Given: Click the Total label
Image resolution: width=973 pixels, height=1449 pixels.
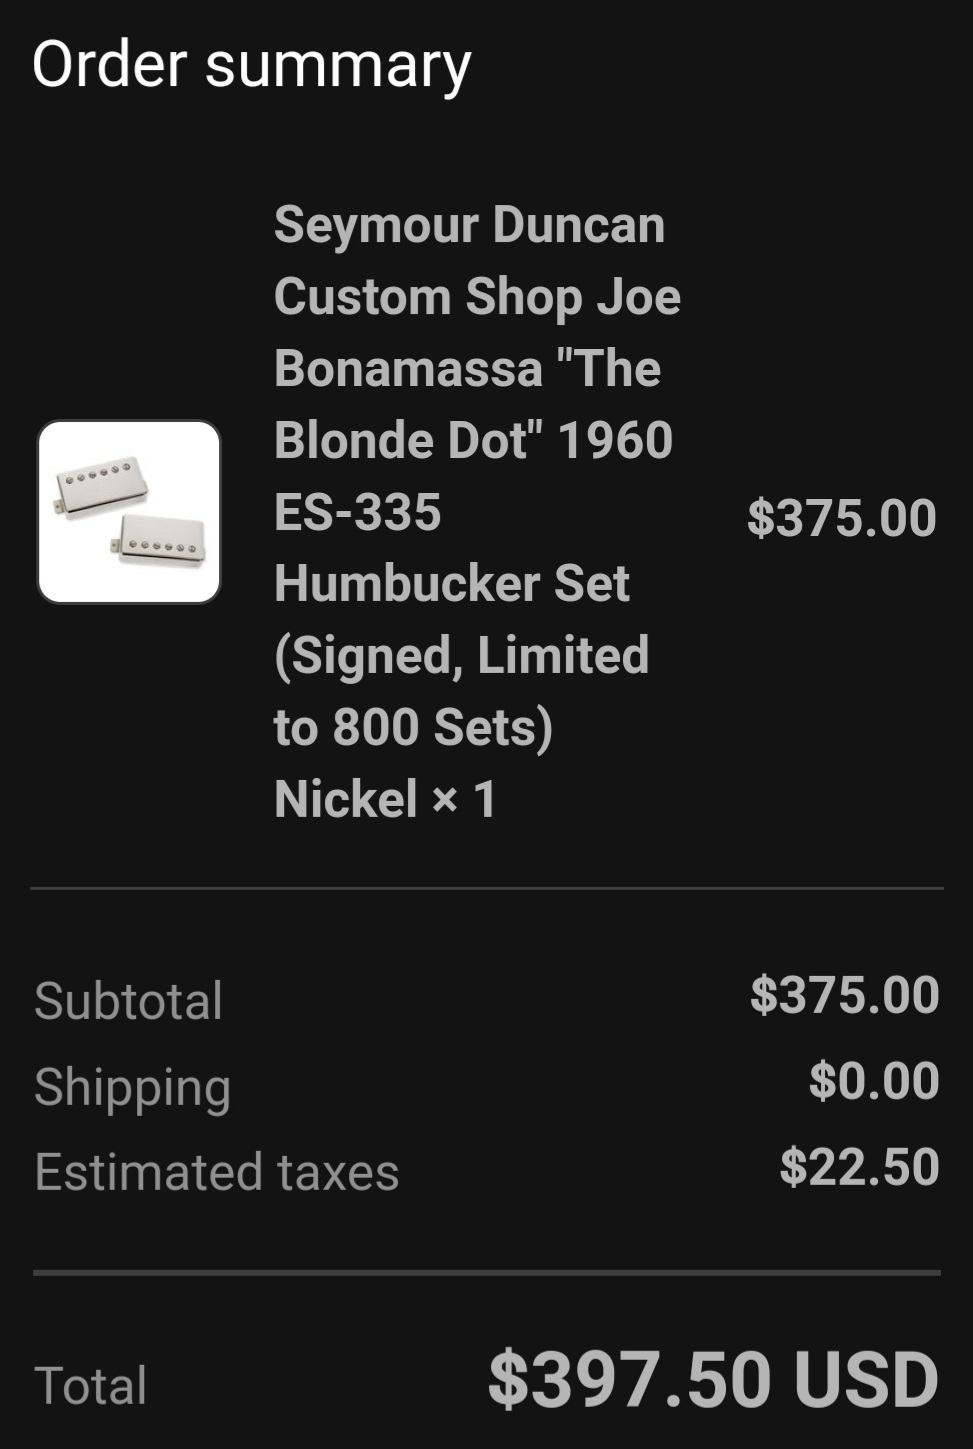Looking at the screenshot, I should 91,1386.
